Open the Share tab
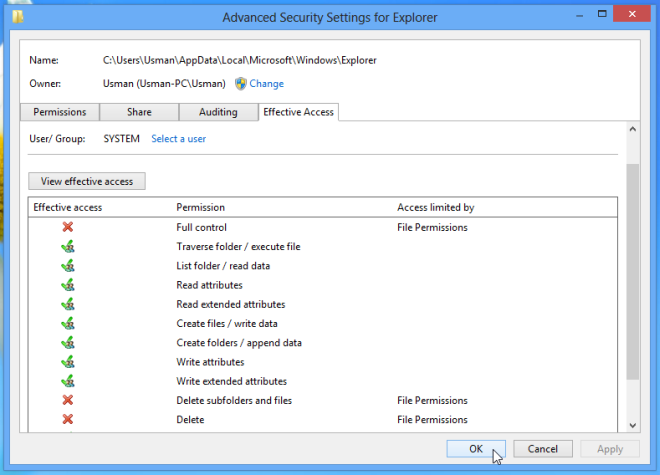Screen dimensions: 660x475 click(x=139, y=112)
